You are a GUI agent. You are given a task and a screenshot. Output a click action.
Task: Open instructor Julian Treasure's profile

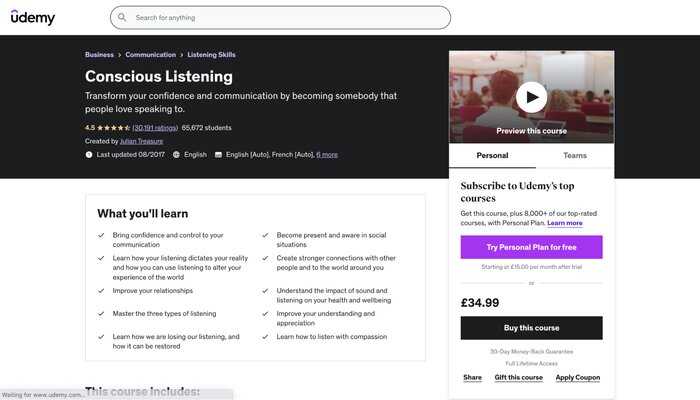click(141, 141)
